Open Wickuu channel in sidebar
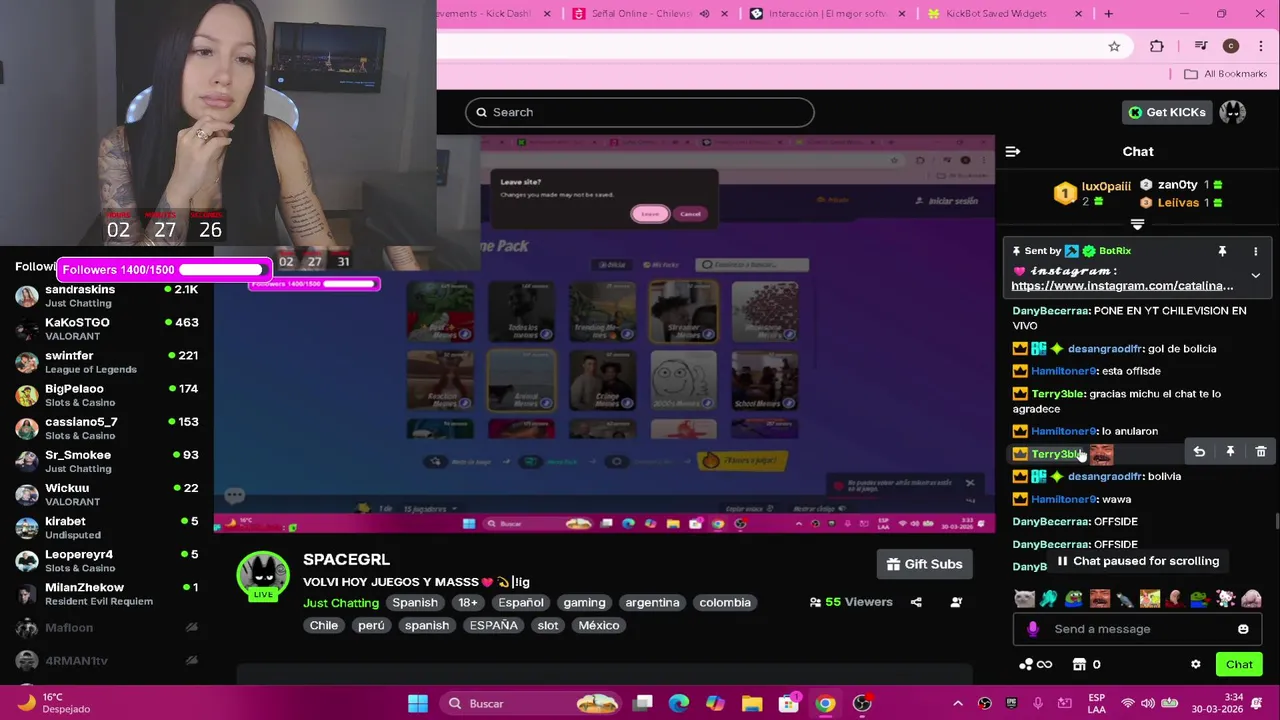 [x=106, y=494]
